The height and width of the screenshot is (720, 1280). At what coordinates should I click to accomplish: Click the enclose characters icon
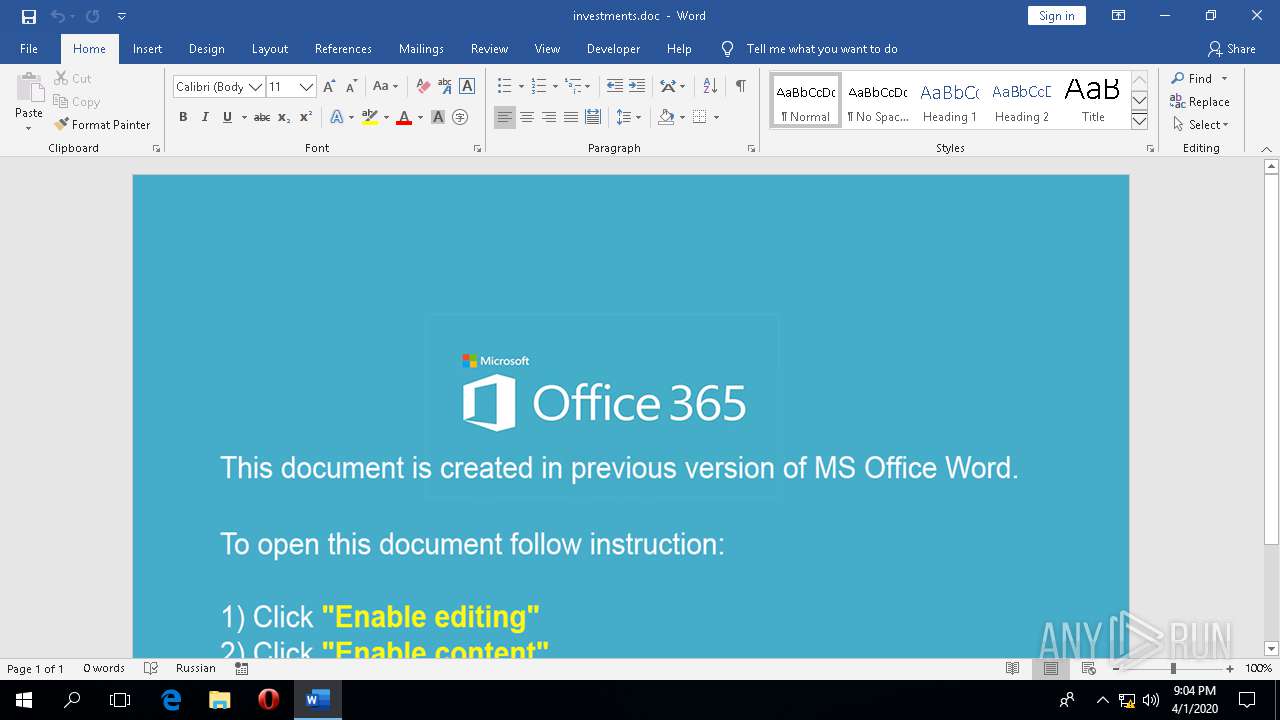460,117
